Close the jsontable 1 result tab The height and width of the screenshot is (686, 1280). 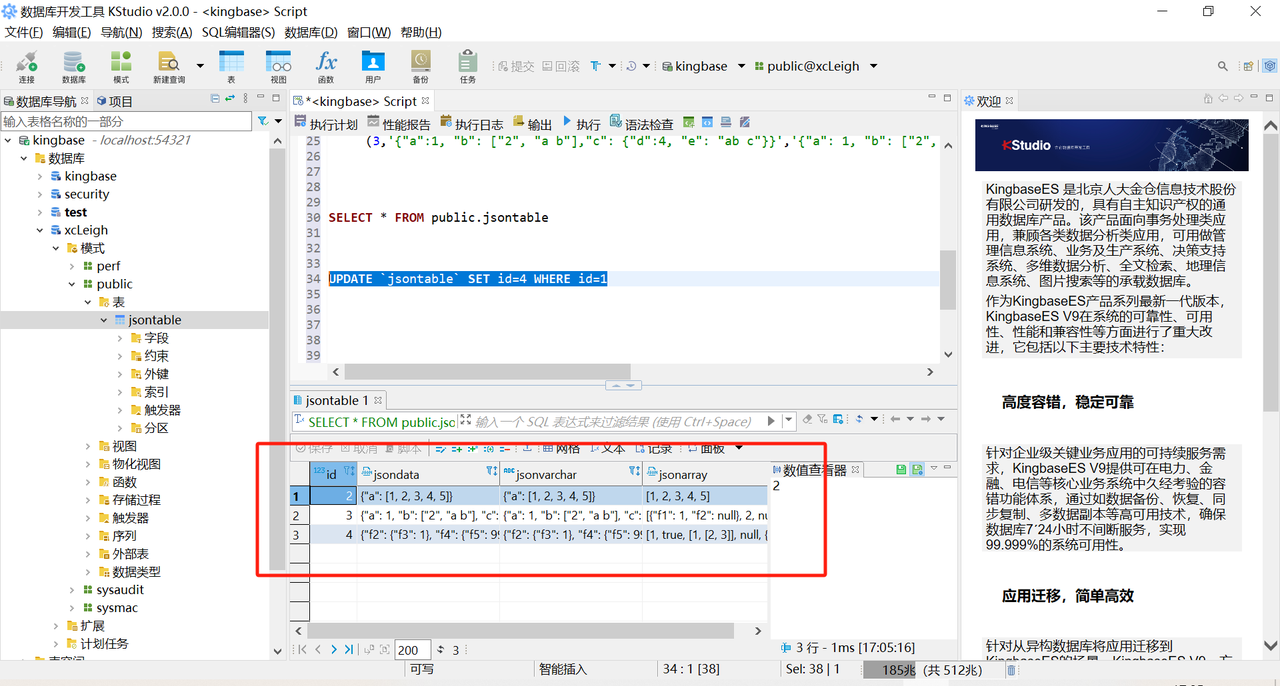(x=378, y=400)
